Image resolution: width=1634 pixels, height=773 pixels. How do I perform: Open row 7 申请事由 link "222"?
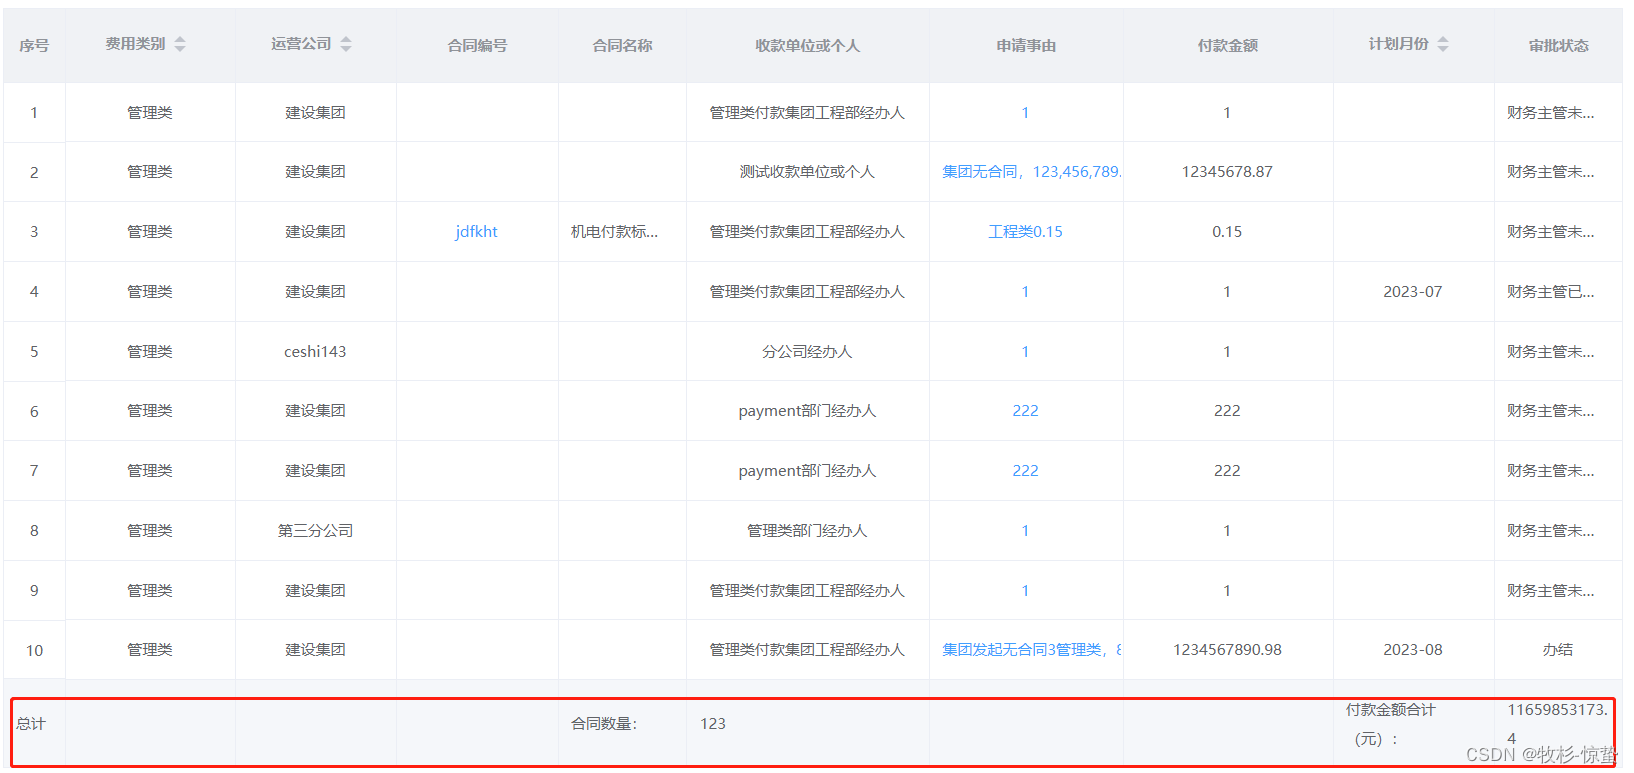tap(1026, 471)
